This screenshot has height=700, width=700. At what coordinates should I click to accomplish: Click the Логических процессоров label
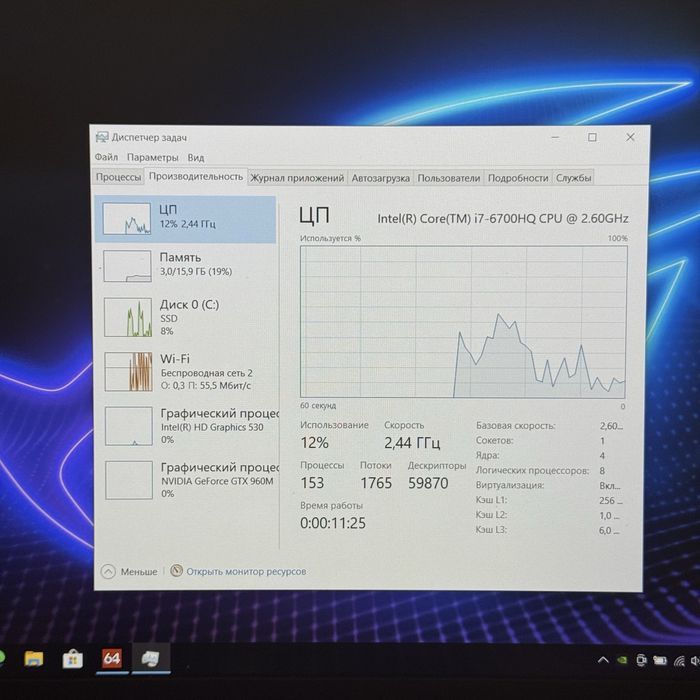point(532,471)
